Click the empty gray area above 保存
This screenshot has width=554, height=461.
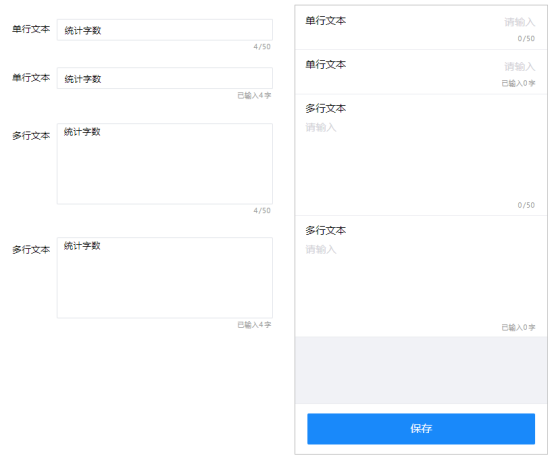(x=421, y=370)
